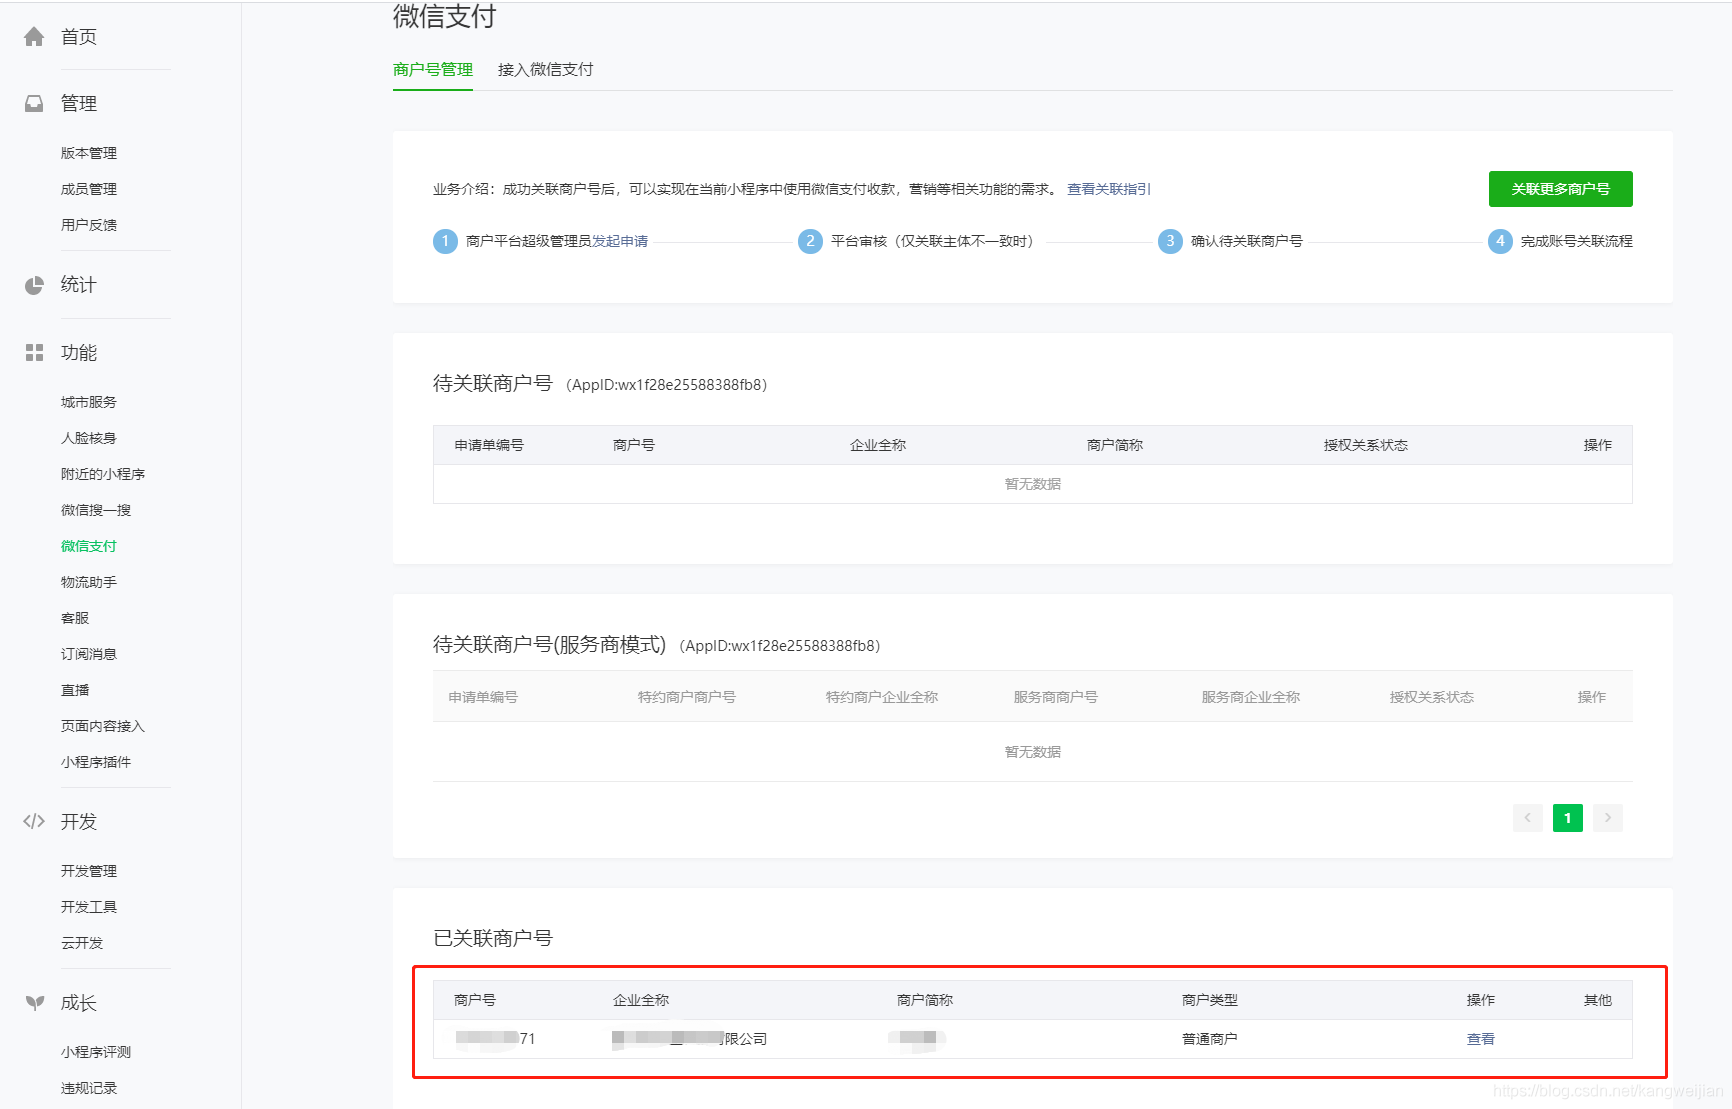Screen dimensions: 1732x1109
Task: Go to next page arrow in pagination
Action: (1607, 818)
